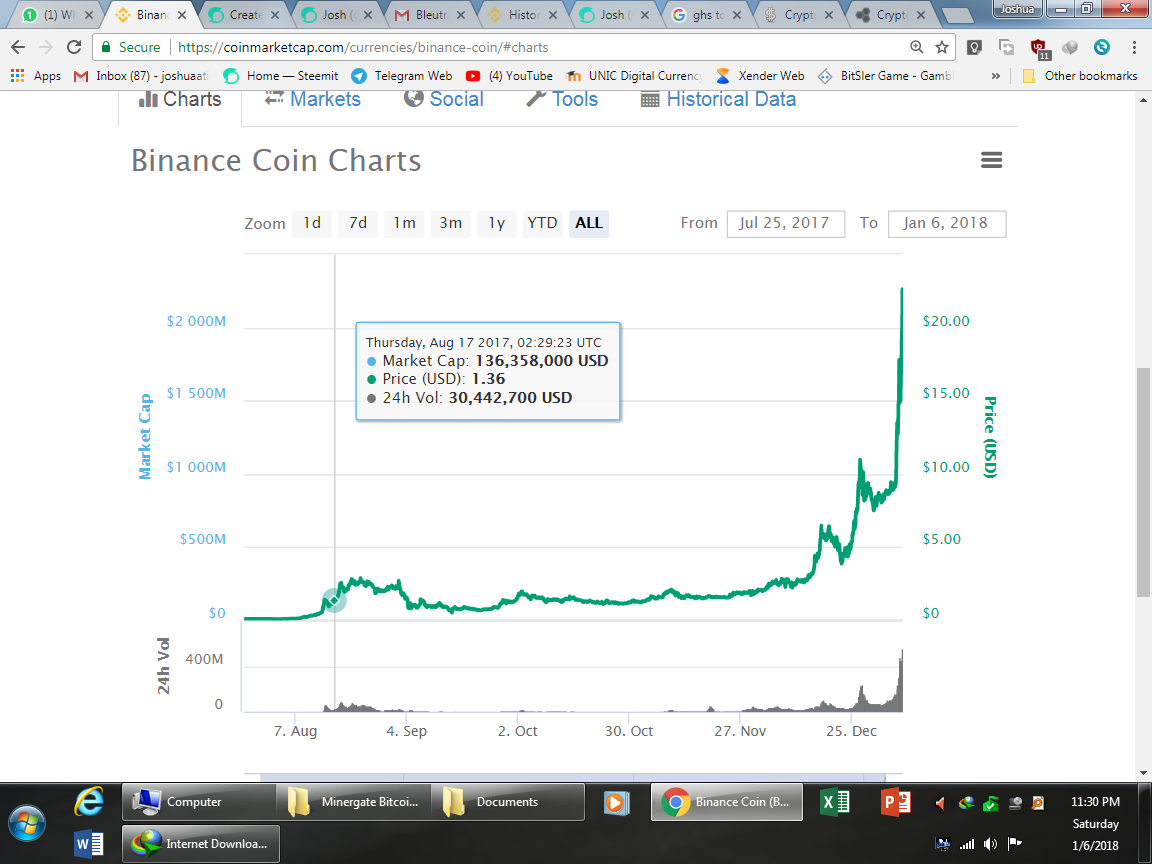Switch to the Bleutr Gmail browser tab

tap(430, 15)
